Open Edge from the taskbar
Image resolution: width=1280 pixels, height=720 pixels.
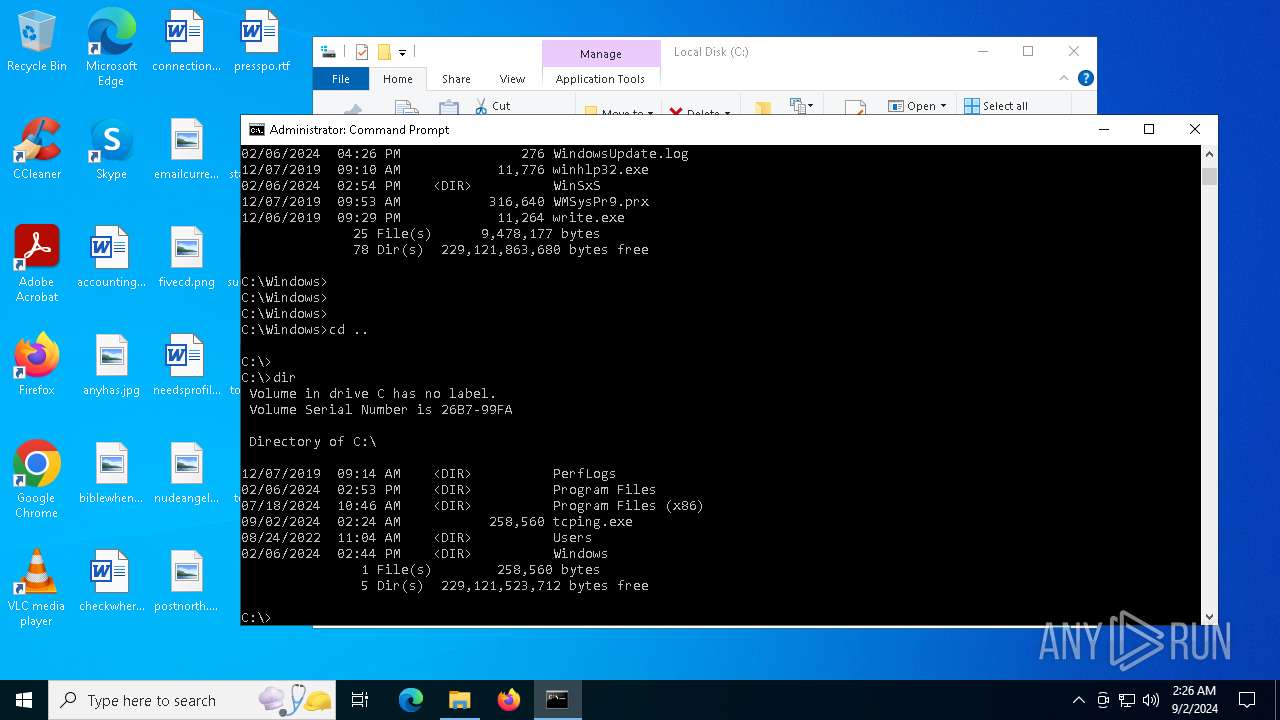[x=411, y=700]
